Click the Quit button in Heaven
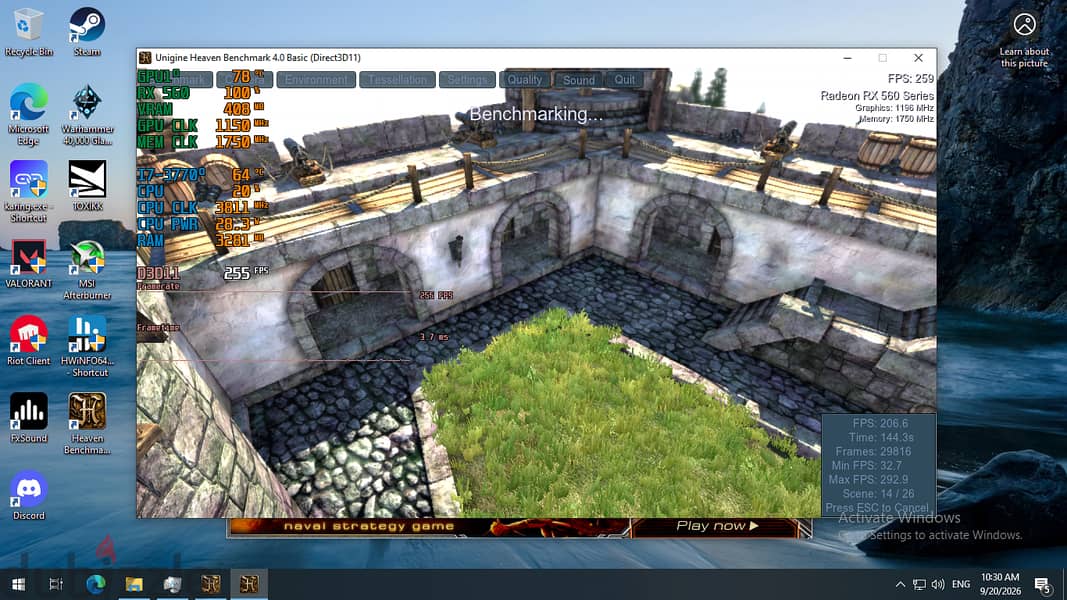Viewport: 1067px width, 600px height. tap(625, 80)
